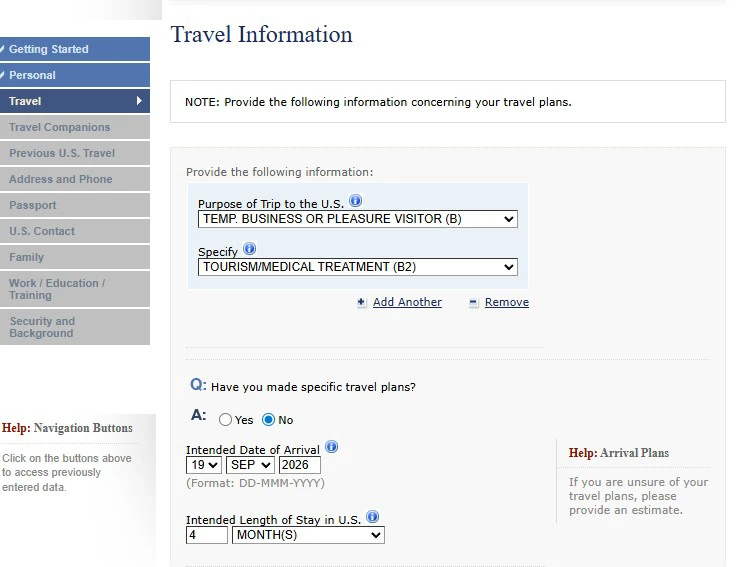Click the plus icon for Add Another
This screenshot has width=745, height=567.
tap(362, 303)
